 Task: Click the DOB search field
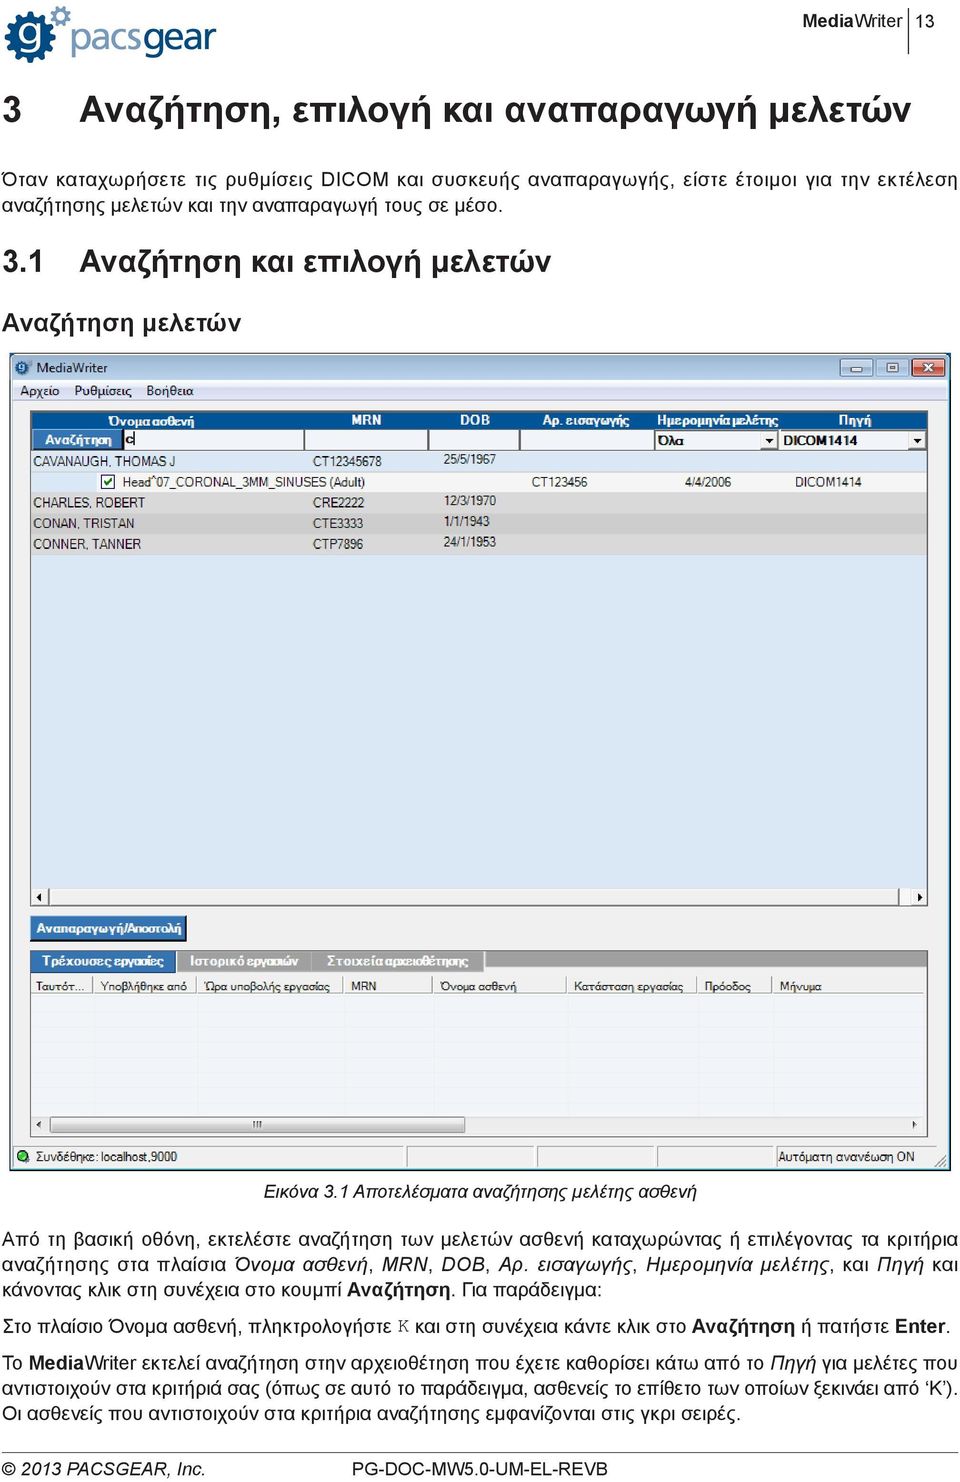point(474,440)
